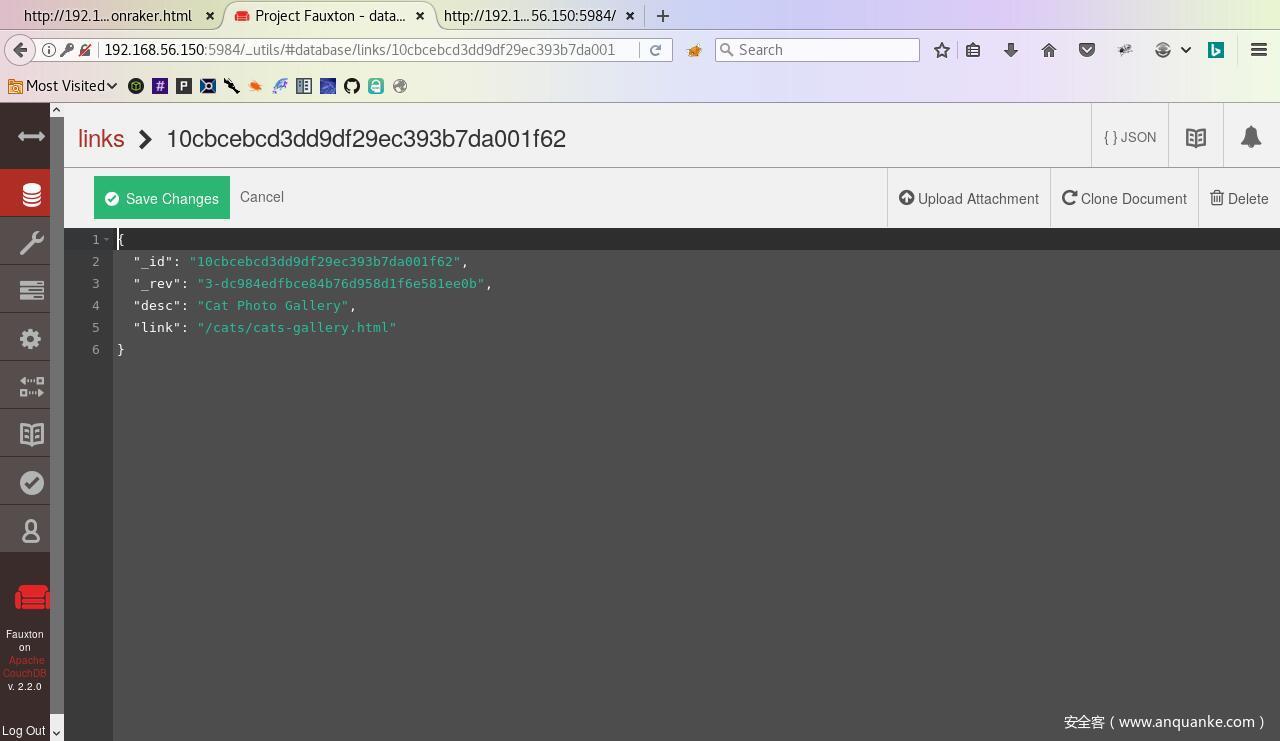Open the Configuration gear icon in sidebar
The height and width of the screenshot is (741, 1280).
click(x=31, y=339)
